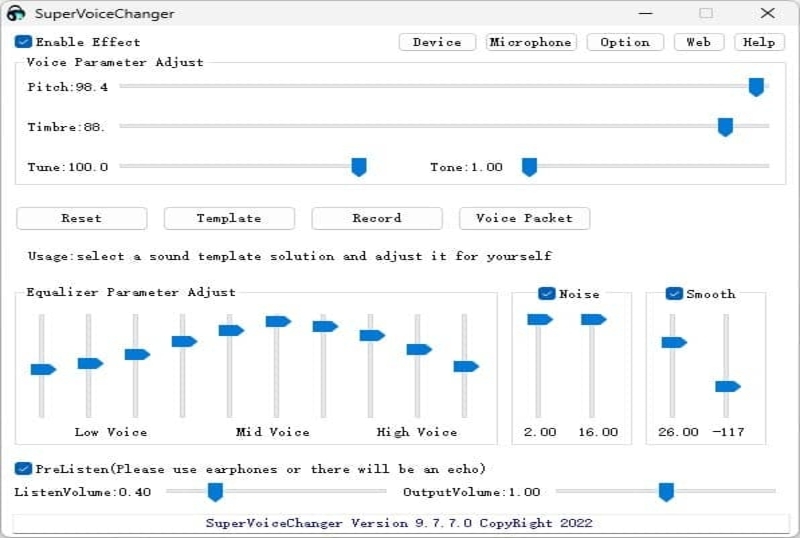Click the Tune:100.0 value label
Viewport: 800px width, 538px height.
coord(68,167)
